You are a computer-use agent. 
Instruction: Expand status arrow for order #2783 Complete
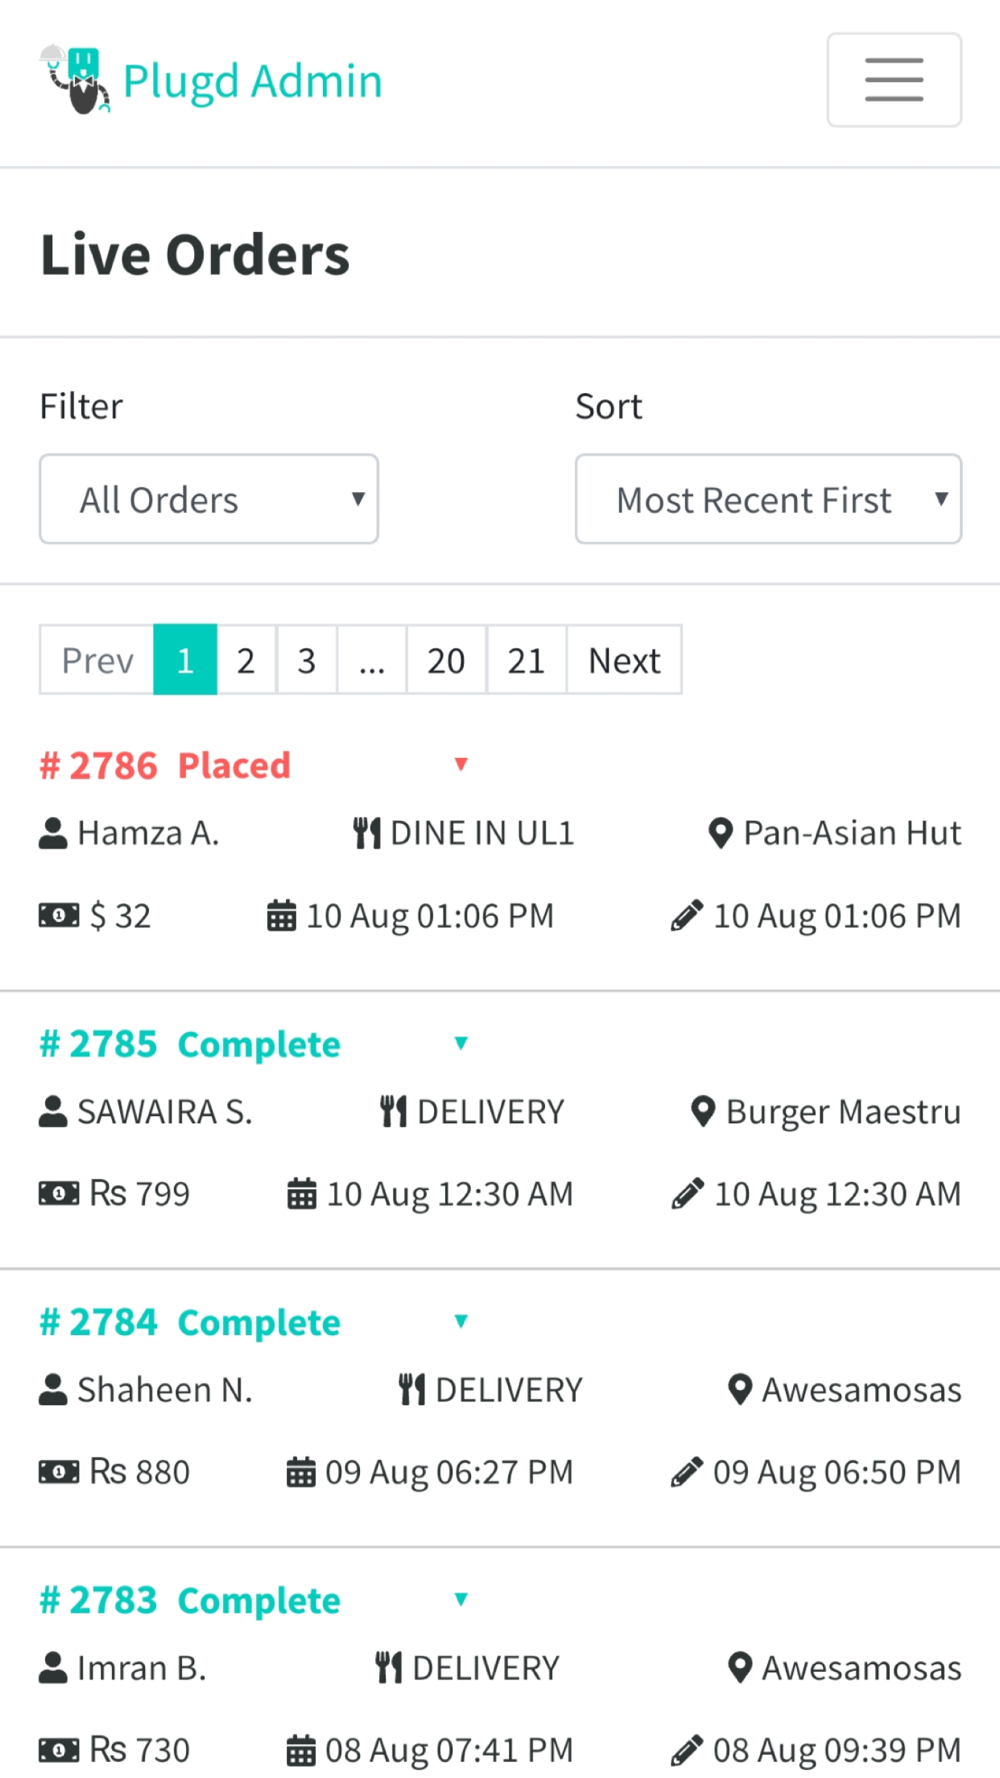tap(461, 1599)
